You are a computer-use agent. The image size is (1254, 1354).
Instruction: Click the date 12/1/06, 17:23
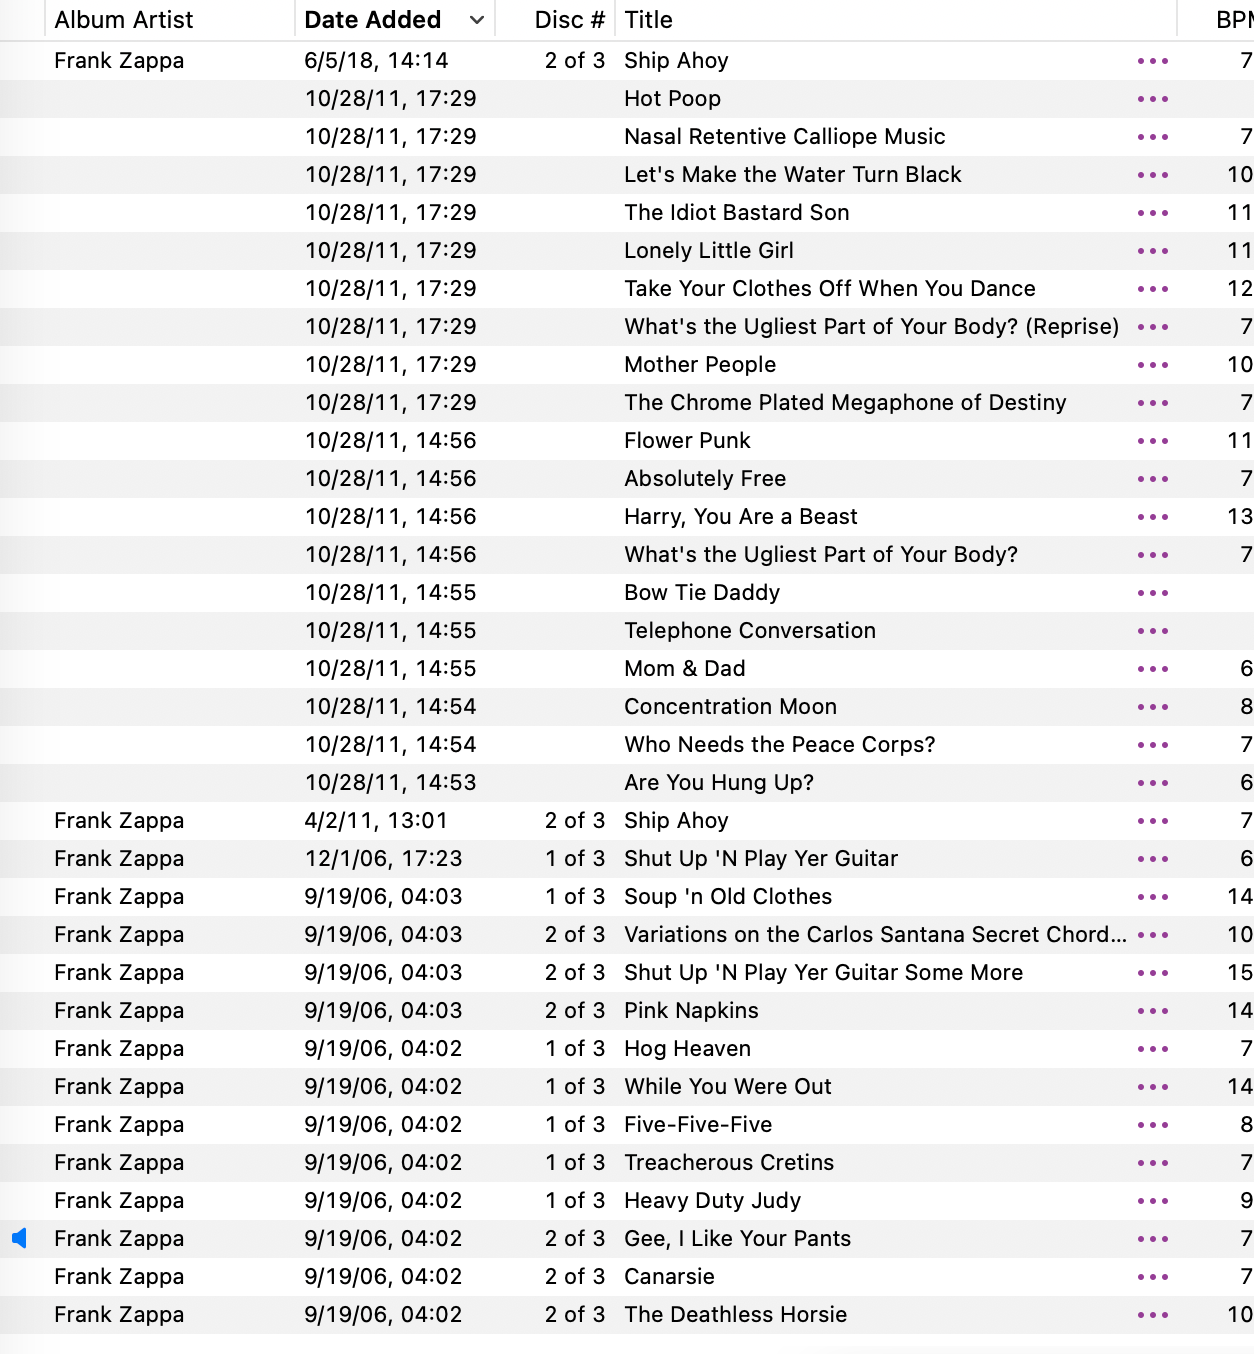pyautogui.click(x=384, y=859)
